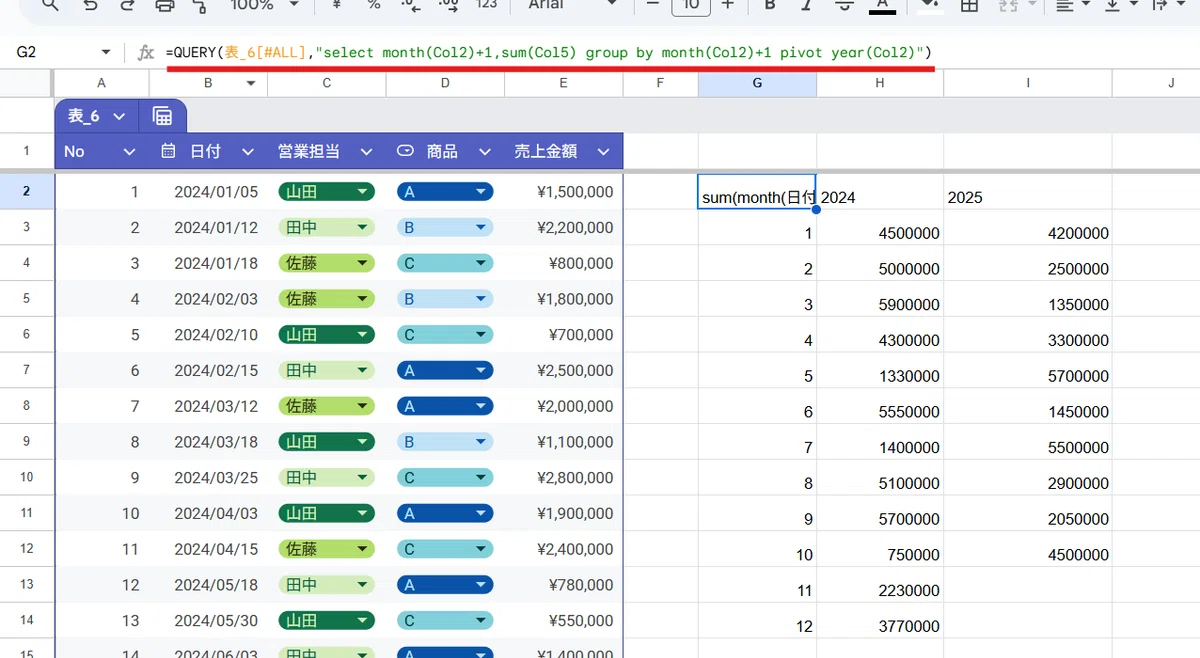Image resolution: width=1200 pixels, height=658 pixels.
Task: Click column B header dropdown arrow
Action: click(252, 83)
